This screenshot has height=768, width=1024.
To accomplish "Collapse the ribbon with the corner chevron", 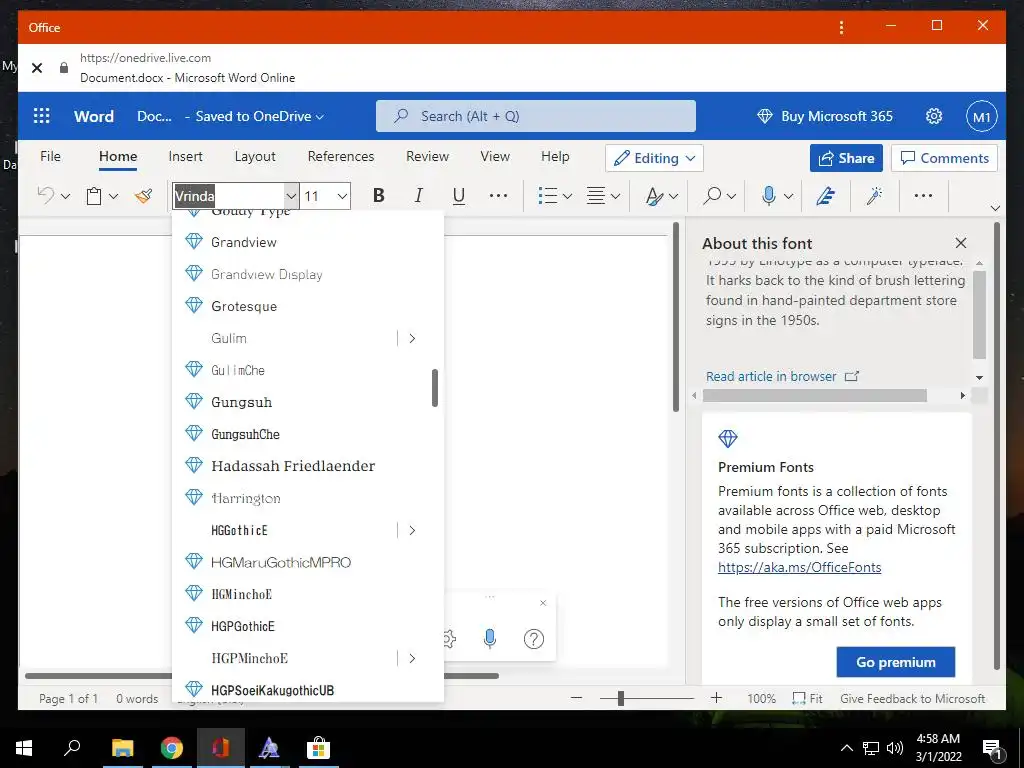I will pyautogui.click(x=995, y=208).
